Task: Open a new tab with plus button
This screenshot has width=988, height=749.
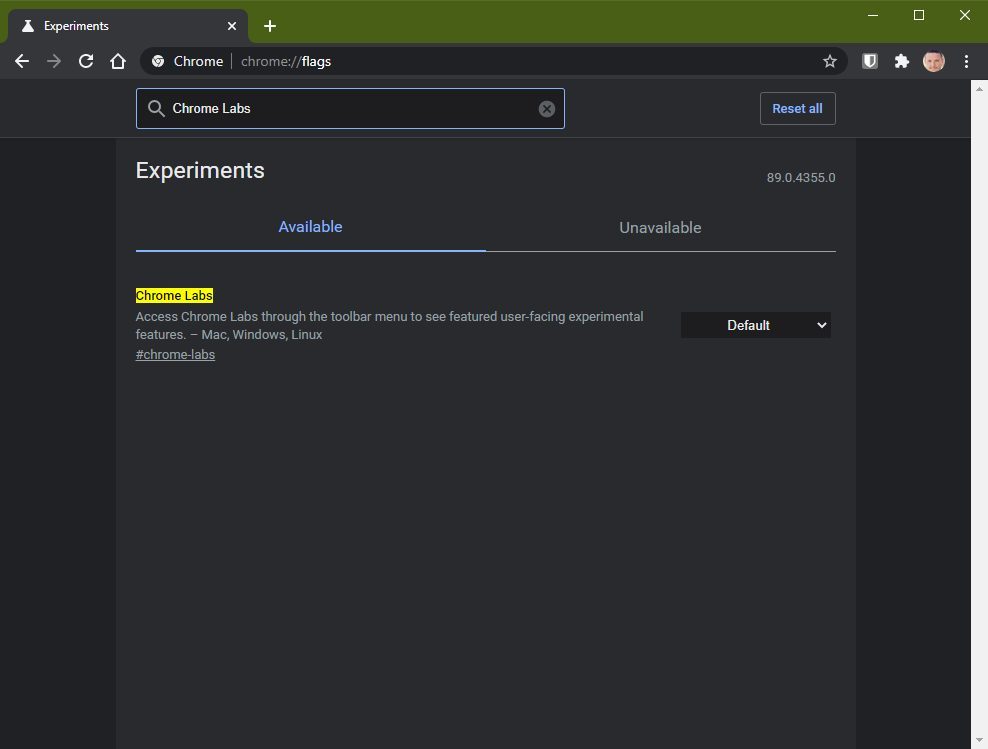Action: (270, 26)
